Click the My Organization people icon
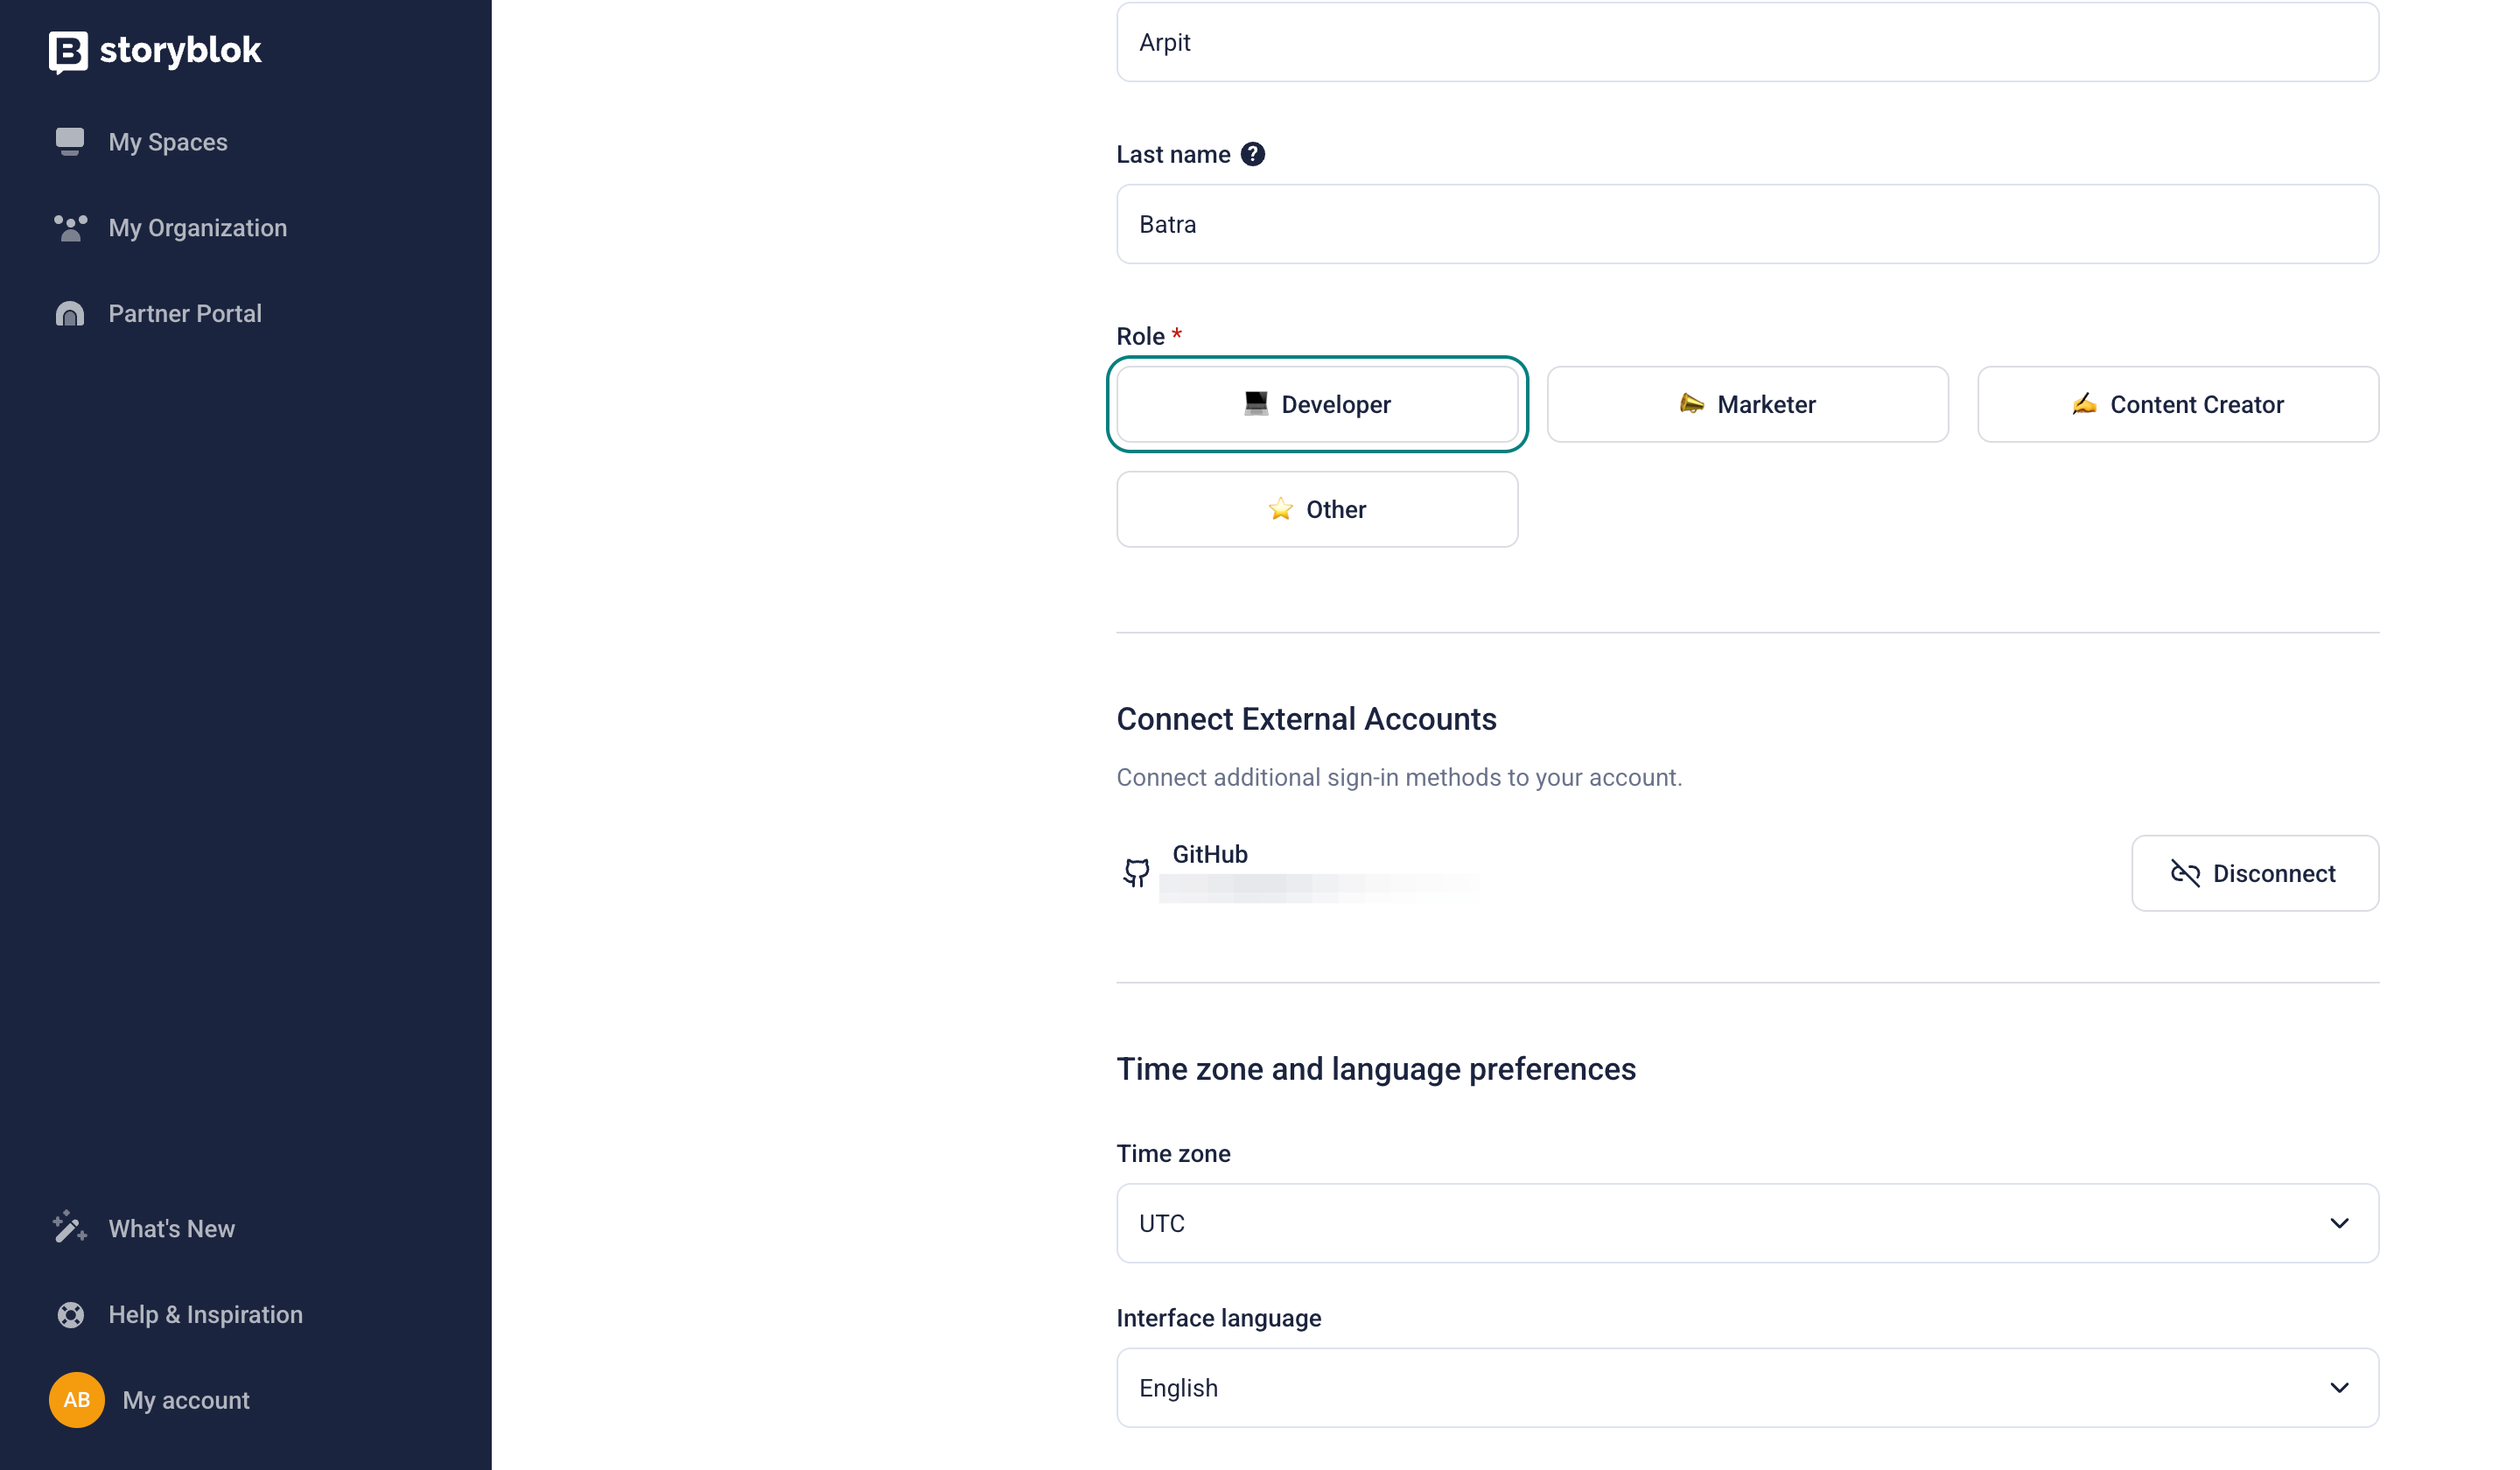The height and width of the screenshot is (1470, 2520). tap(70, 228)
